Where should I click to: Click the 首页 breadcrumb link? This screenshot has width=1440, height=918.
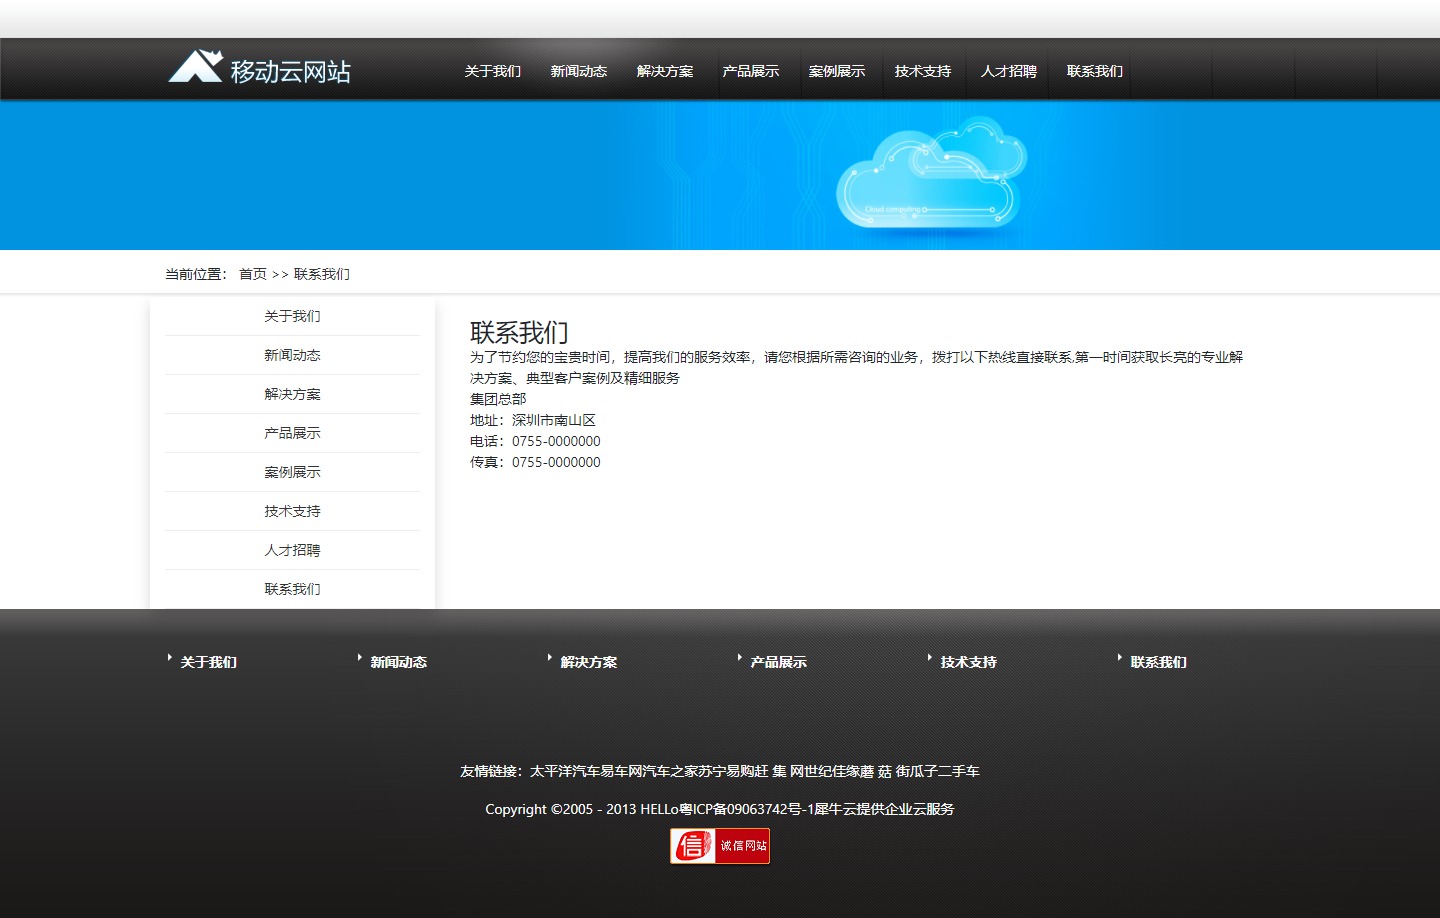point(252,274)
